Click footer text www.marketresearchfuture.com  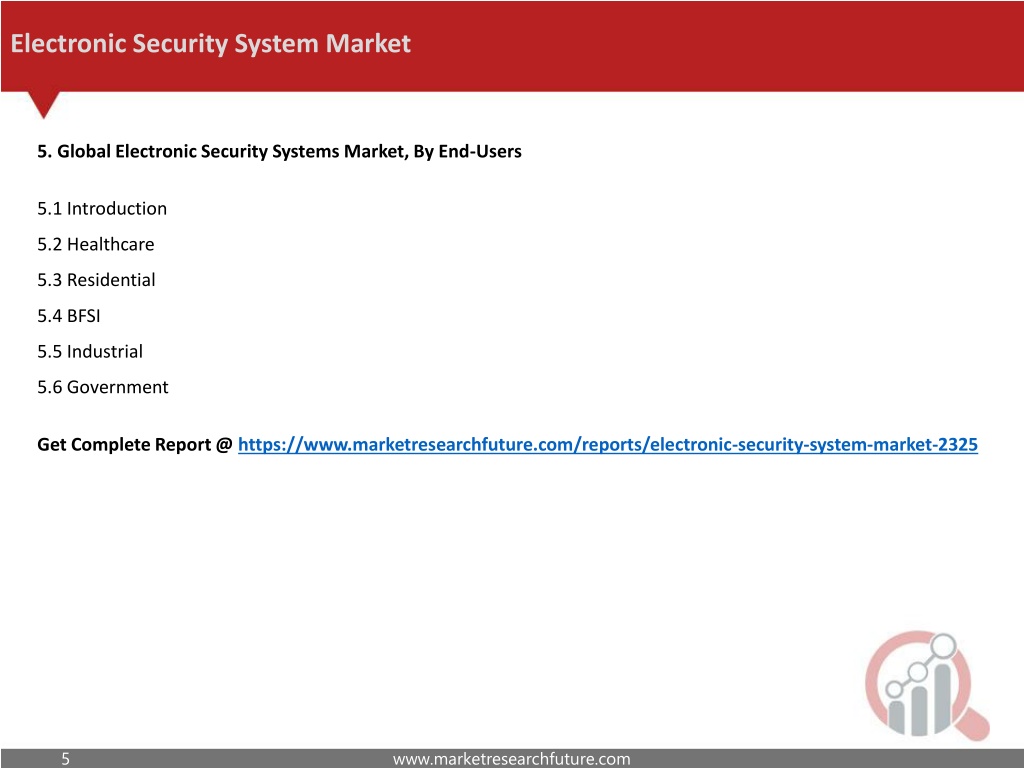(511, 759)
